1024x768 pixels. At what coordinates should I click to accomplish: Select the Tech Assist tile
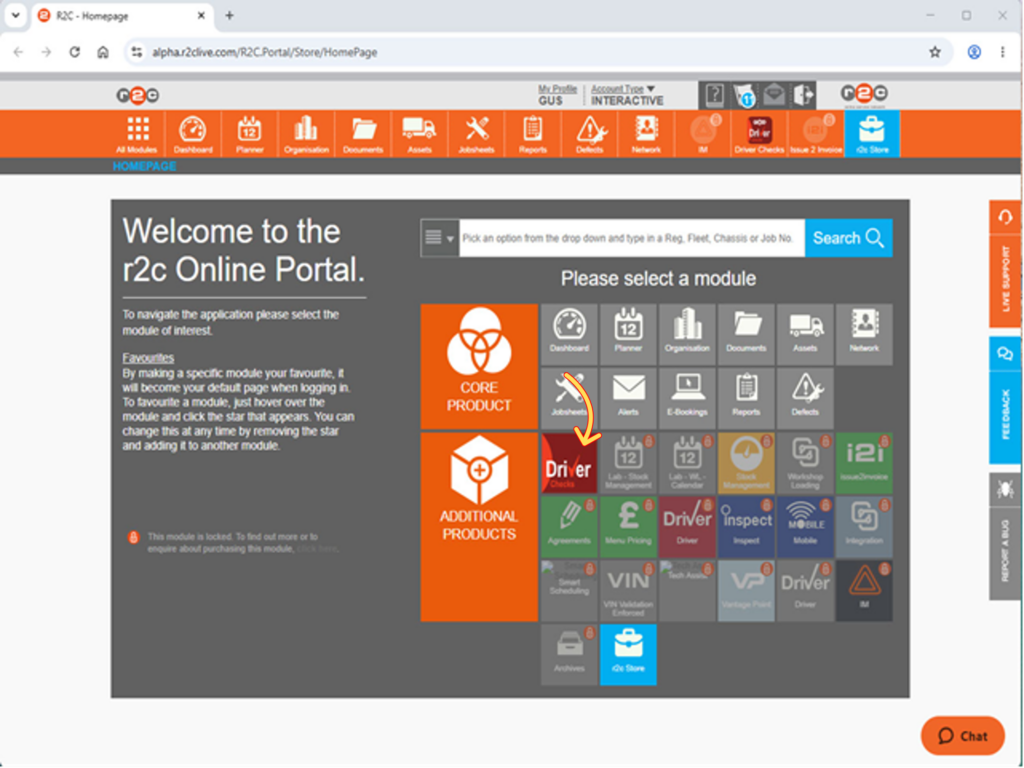click(687, 590)
